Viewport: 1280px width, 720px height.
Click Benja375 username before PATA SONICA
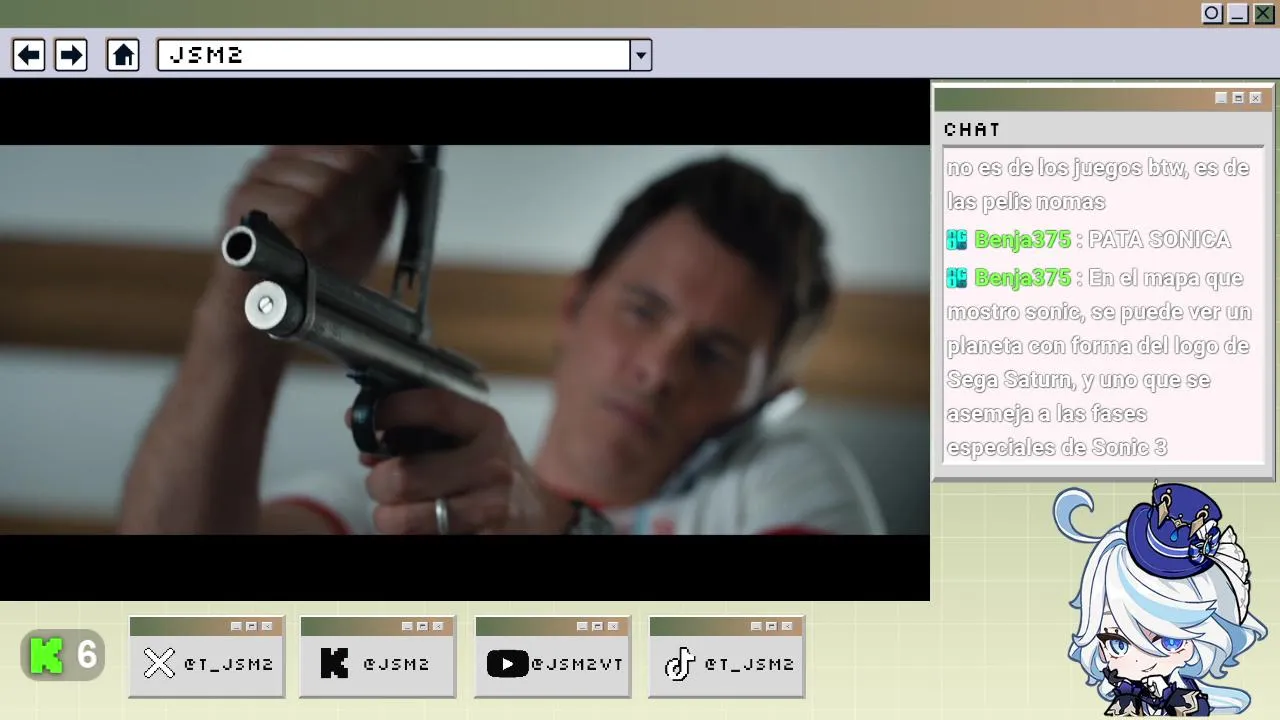(x=1022, y=240)
